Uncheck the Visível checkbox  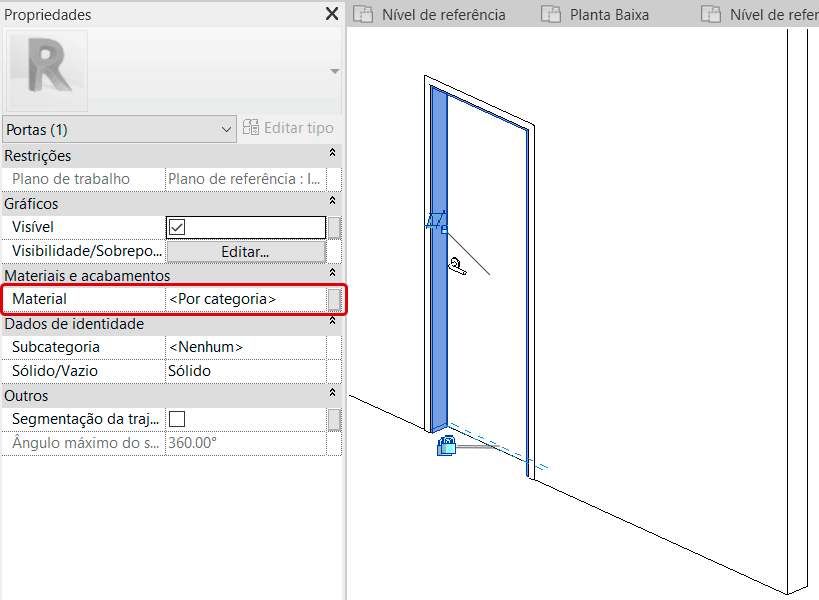point(178,227)
